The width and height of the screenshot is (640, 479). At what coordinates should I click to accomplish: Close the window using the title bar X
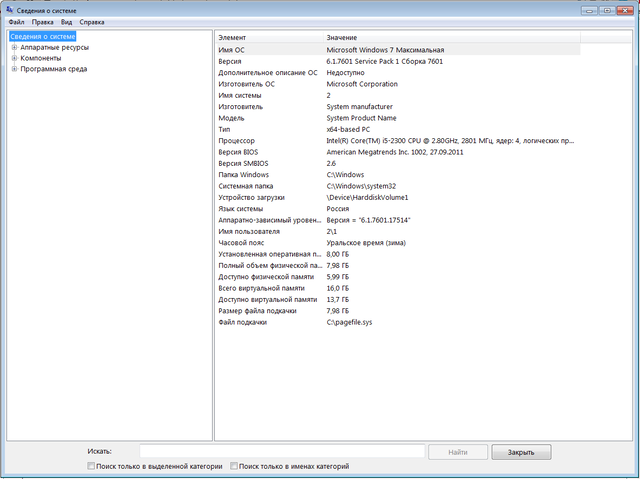626,9
